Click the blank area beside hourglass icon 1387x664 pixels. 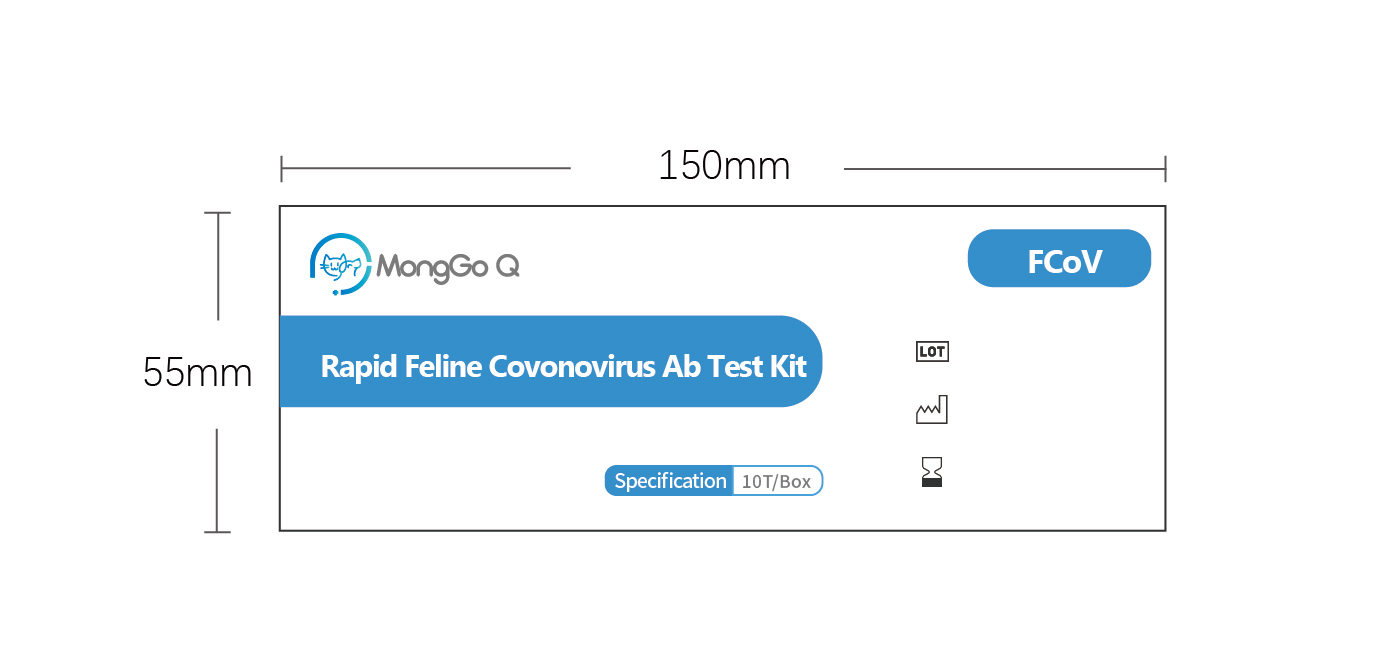[x=1050, y=472]
